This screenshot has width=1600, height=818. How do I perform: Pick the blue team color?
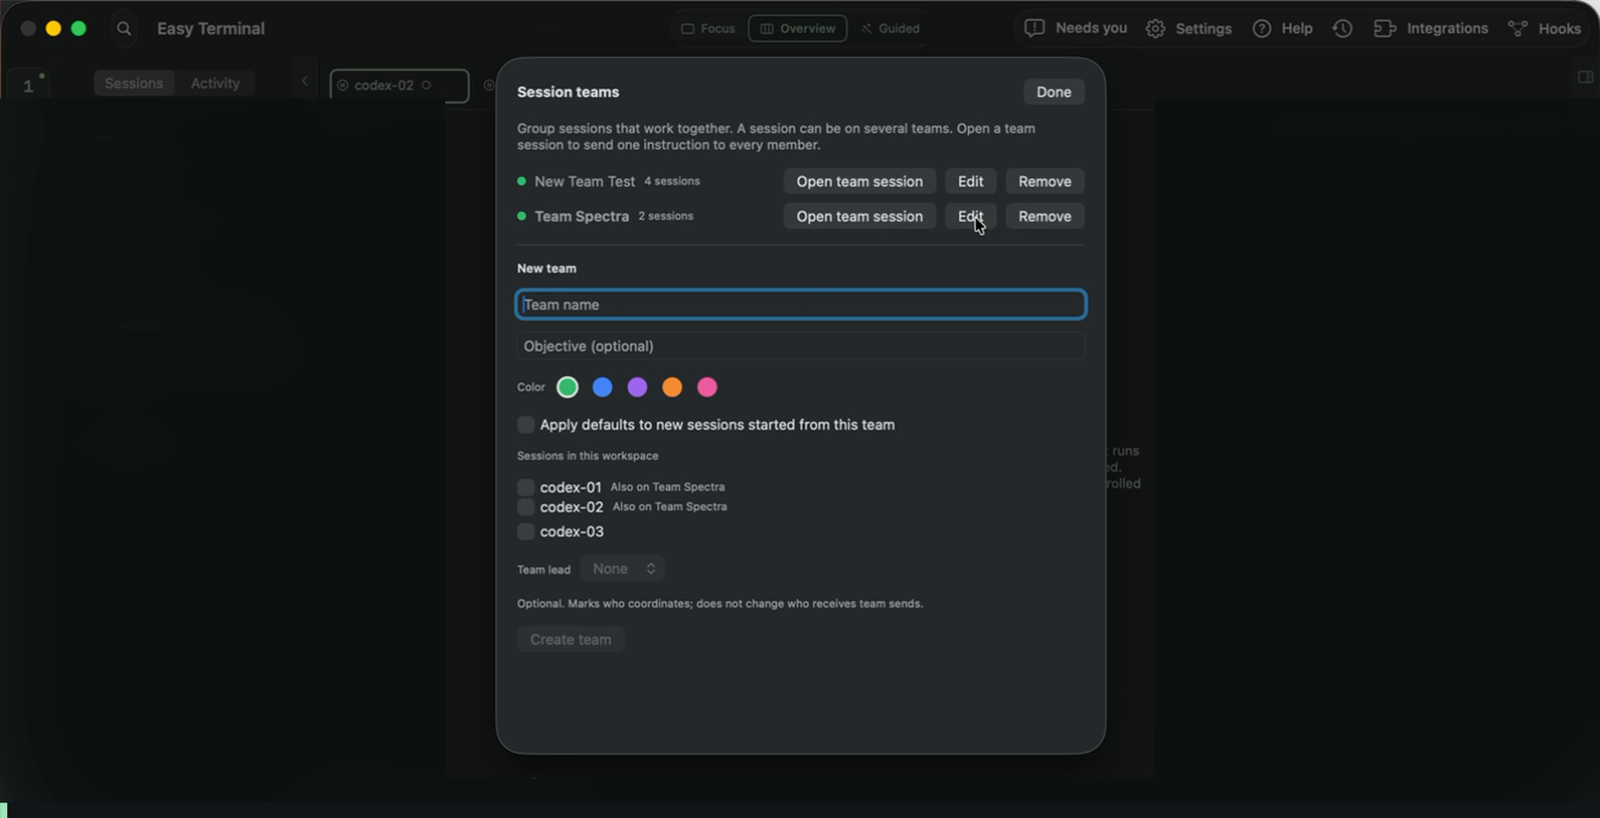click(x=602, y=387)
